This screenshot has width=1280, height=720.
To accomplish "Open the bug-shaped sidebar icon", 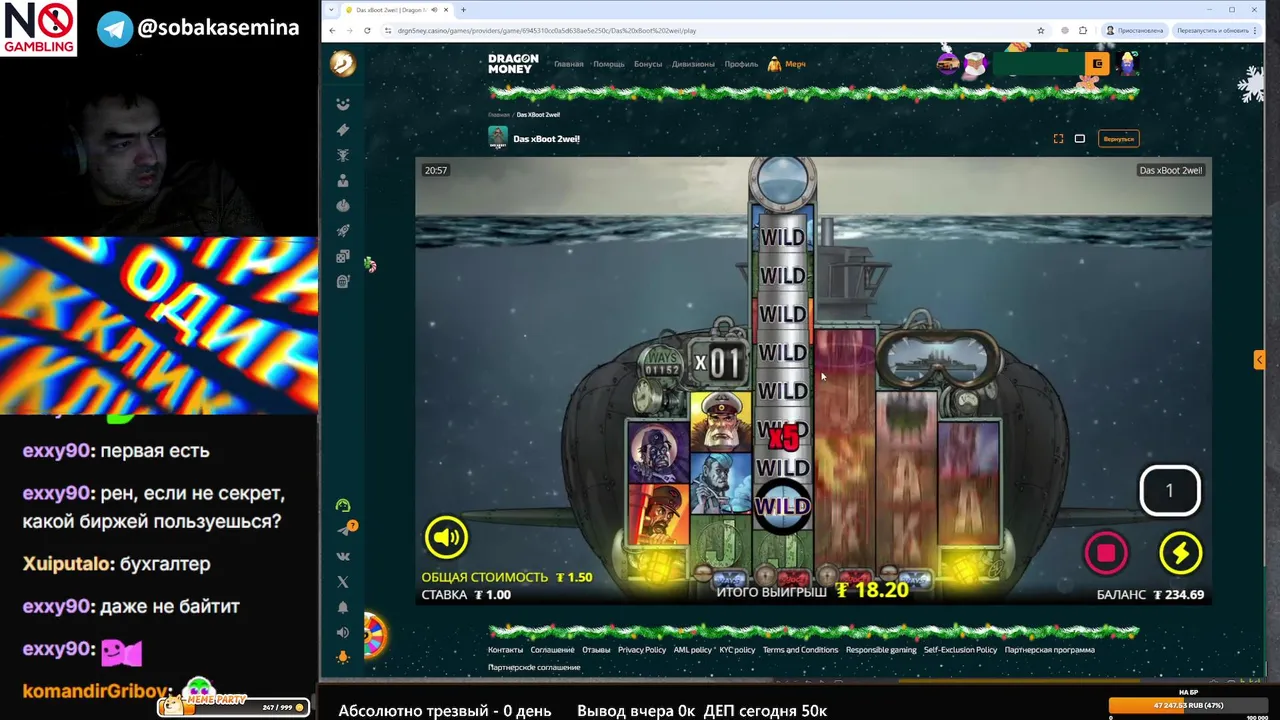I will pos(343,155).
